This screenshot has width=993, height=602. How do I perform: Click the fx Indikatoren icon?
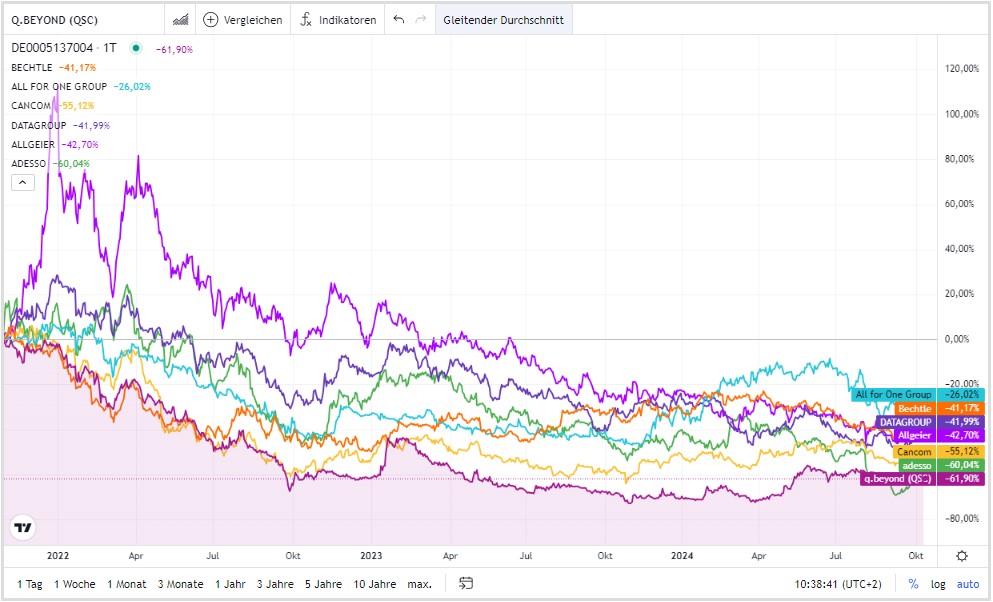307,19
